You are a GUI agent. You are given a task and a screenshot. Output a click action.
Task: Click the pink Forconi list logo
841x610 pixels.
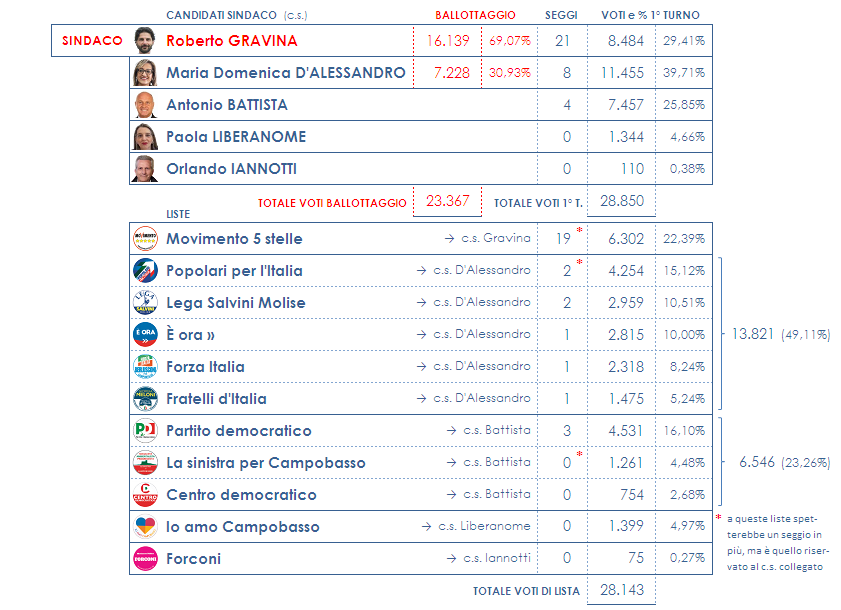tap(145, 559)
